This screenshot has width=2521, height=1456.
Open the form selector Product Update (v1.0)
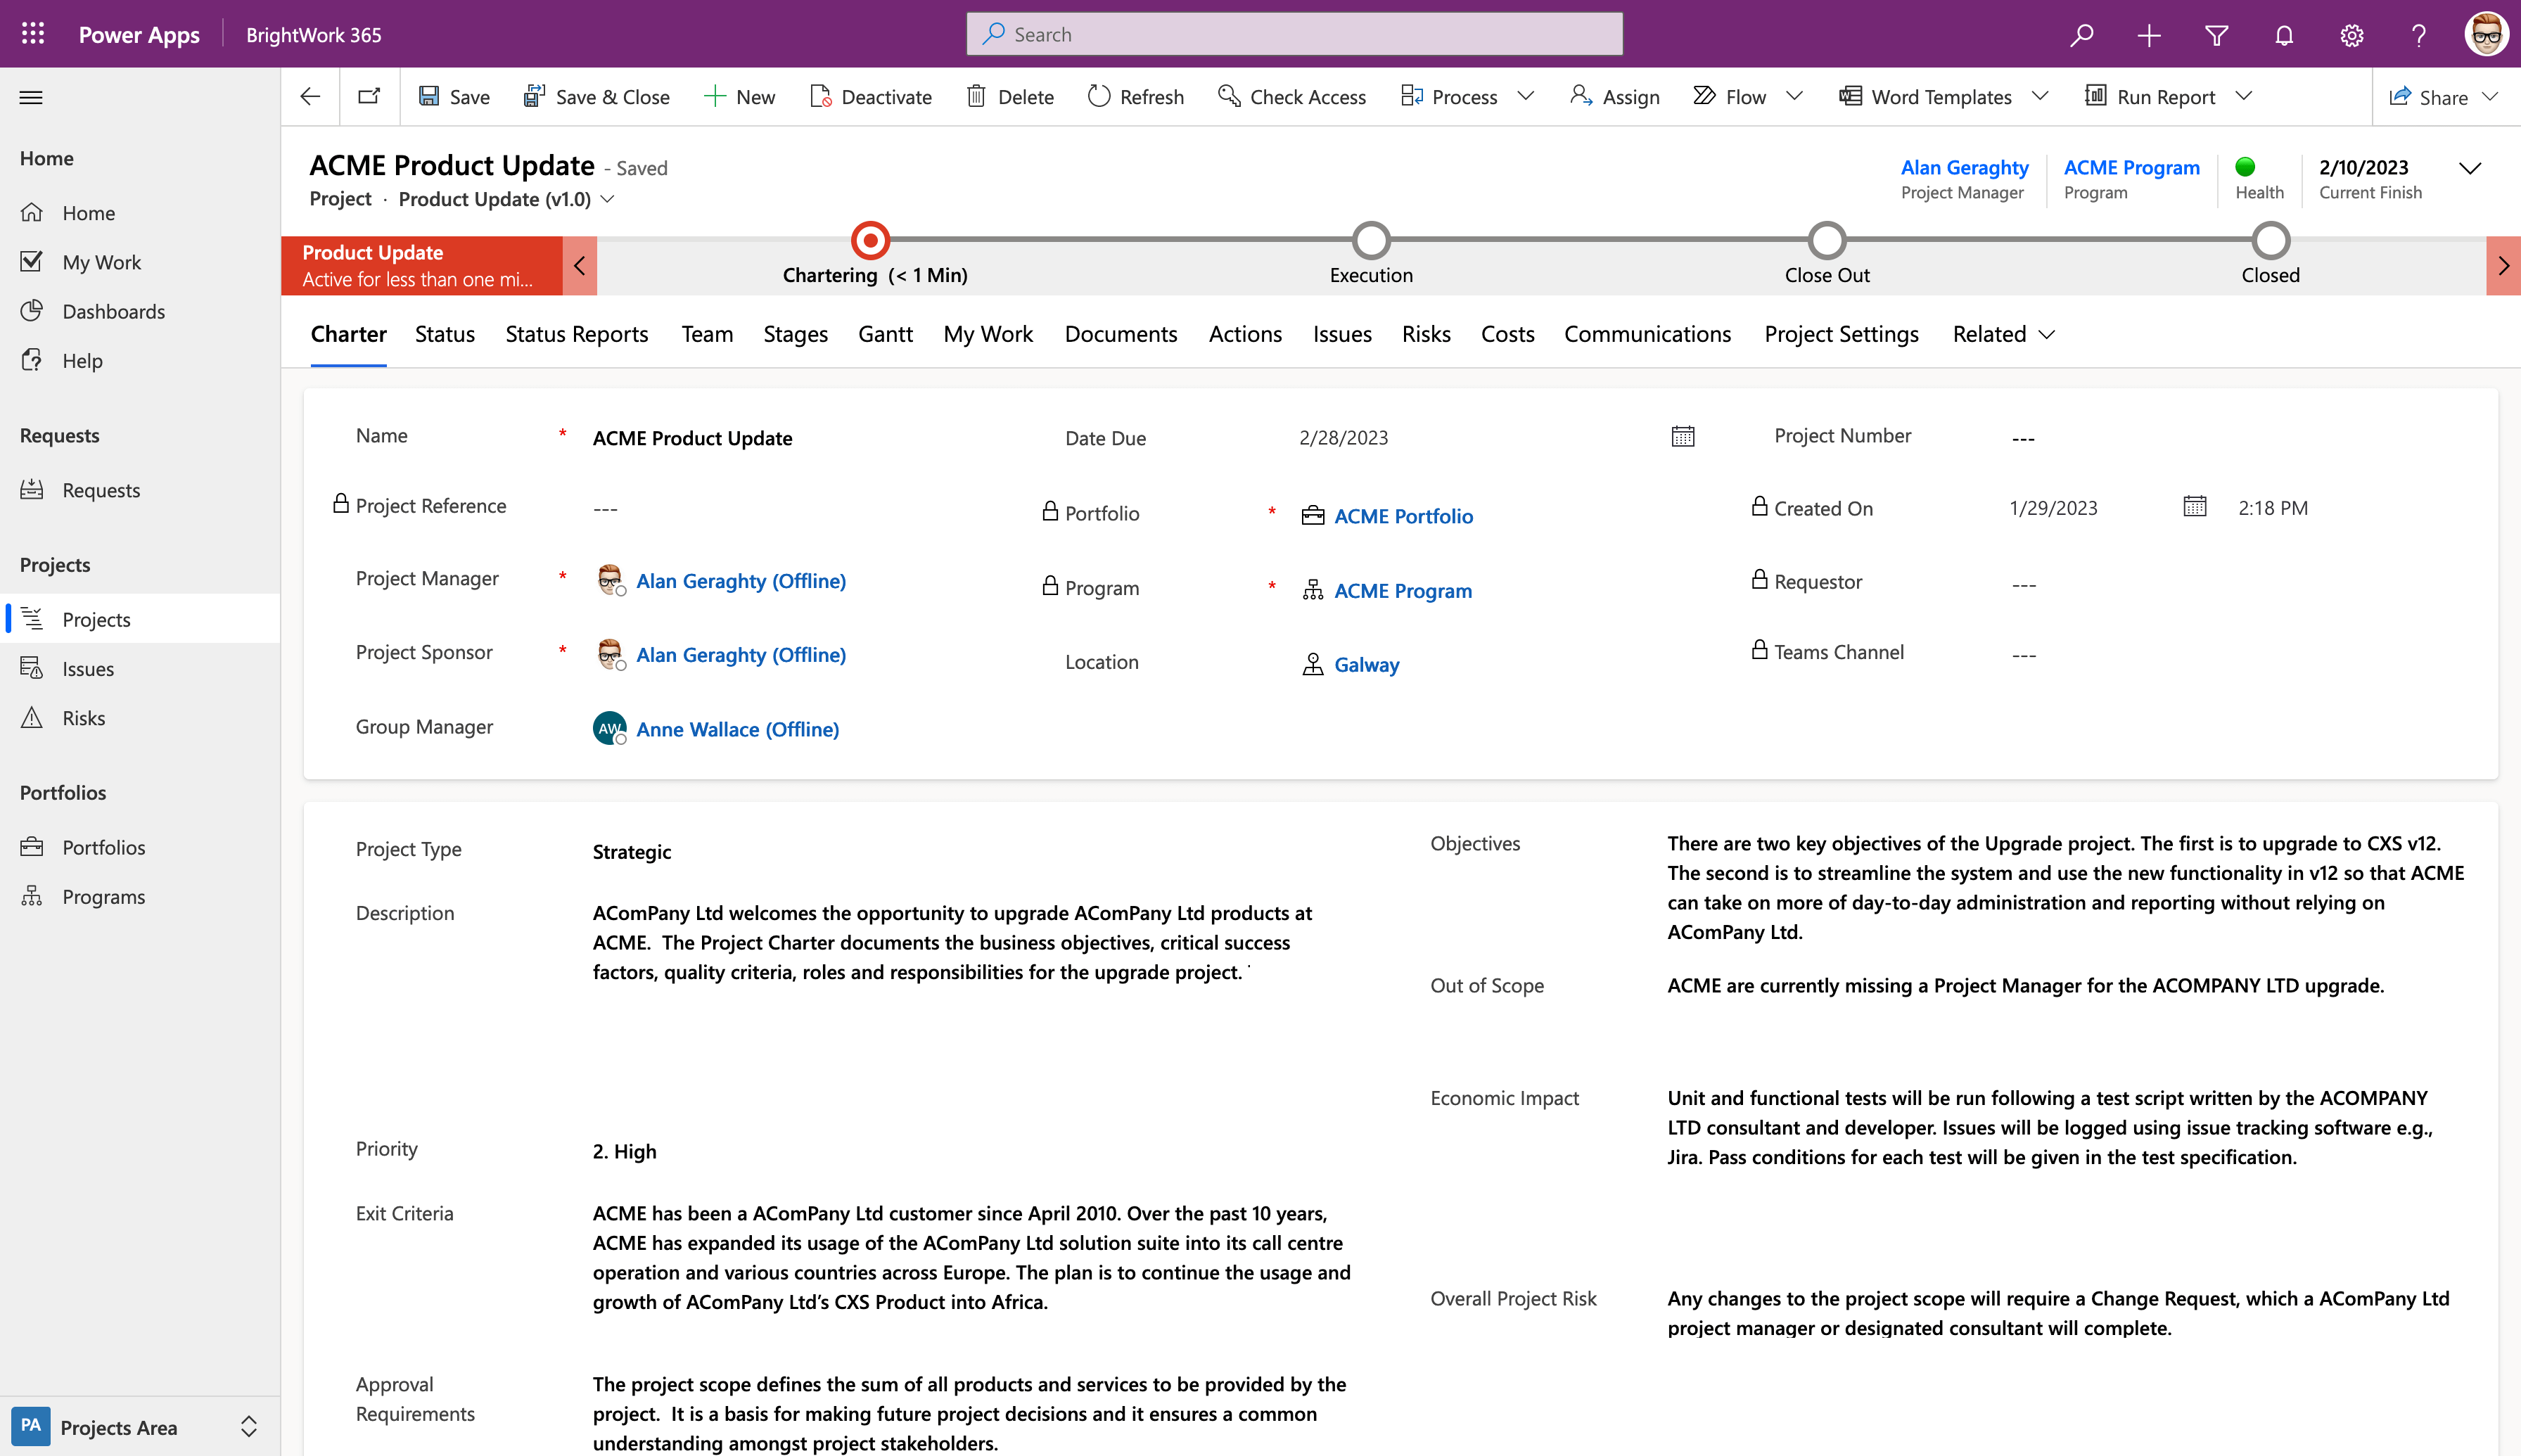[506, 199]
